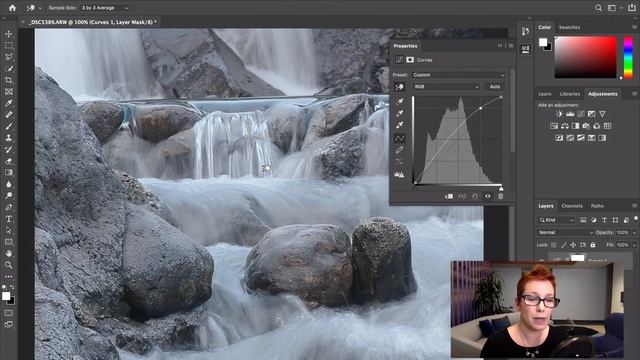The width and height of the screenshot is (640, 360).
Task: Select the Frame tool
Action: (9, 92)
